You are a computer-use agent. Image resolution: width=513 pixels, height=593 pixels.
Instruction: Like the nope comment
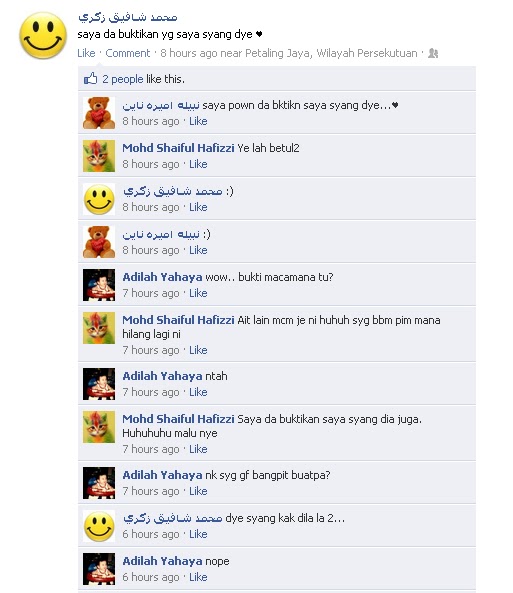(198, 577)
